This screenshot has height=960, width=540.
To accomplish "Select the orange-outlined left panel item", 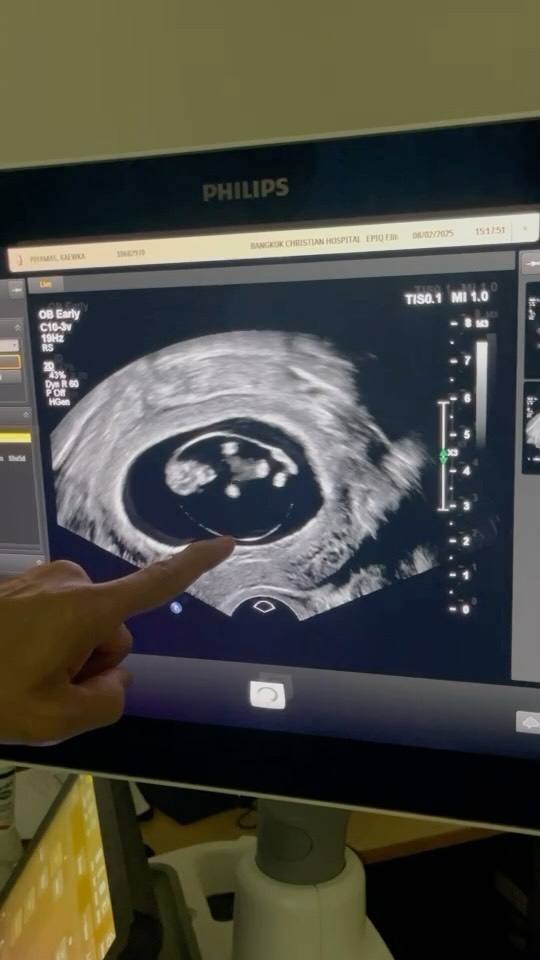I will pos(10,362).
